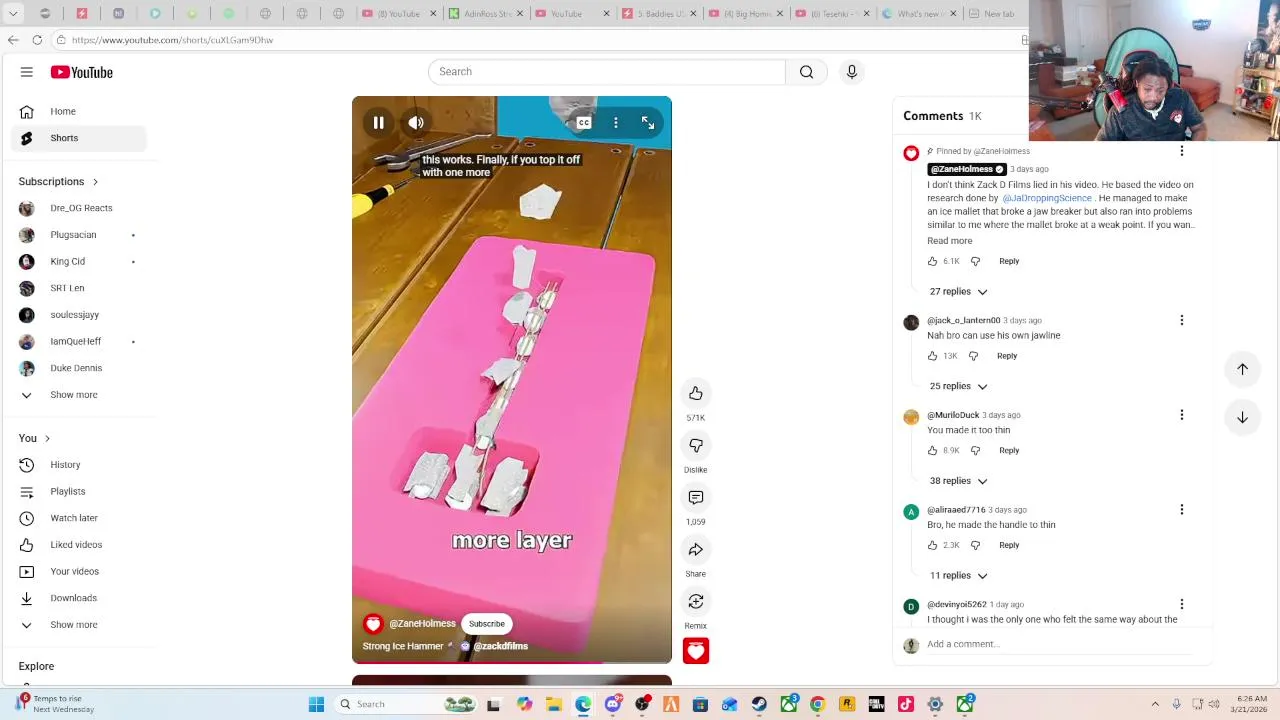Open @JalDroppingScience mention link

pyautogui.click(x=1047, y=198)
